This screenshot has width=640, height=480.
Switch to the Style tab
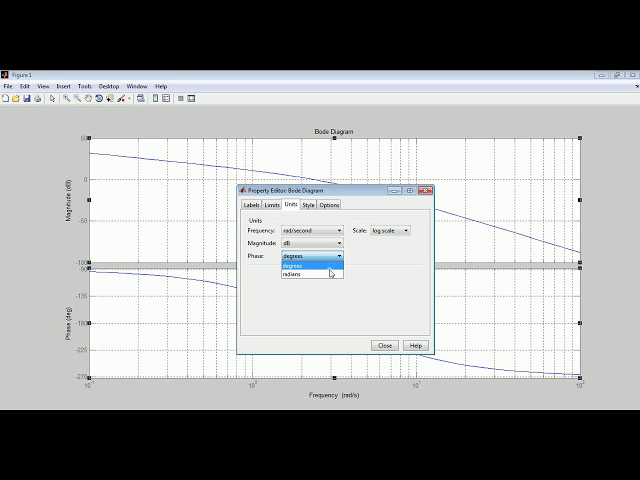coord(308,205)
